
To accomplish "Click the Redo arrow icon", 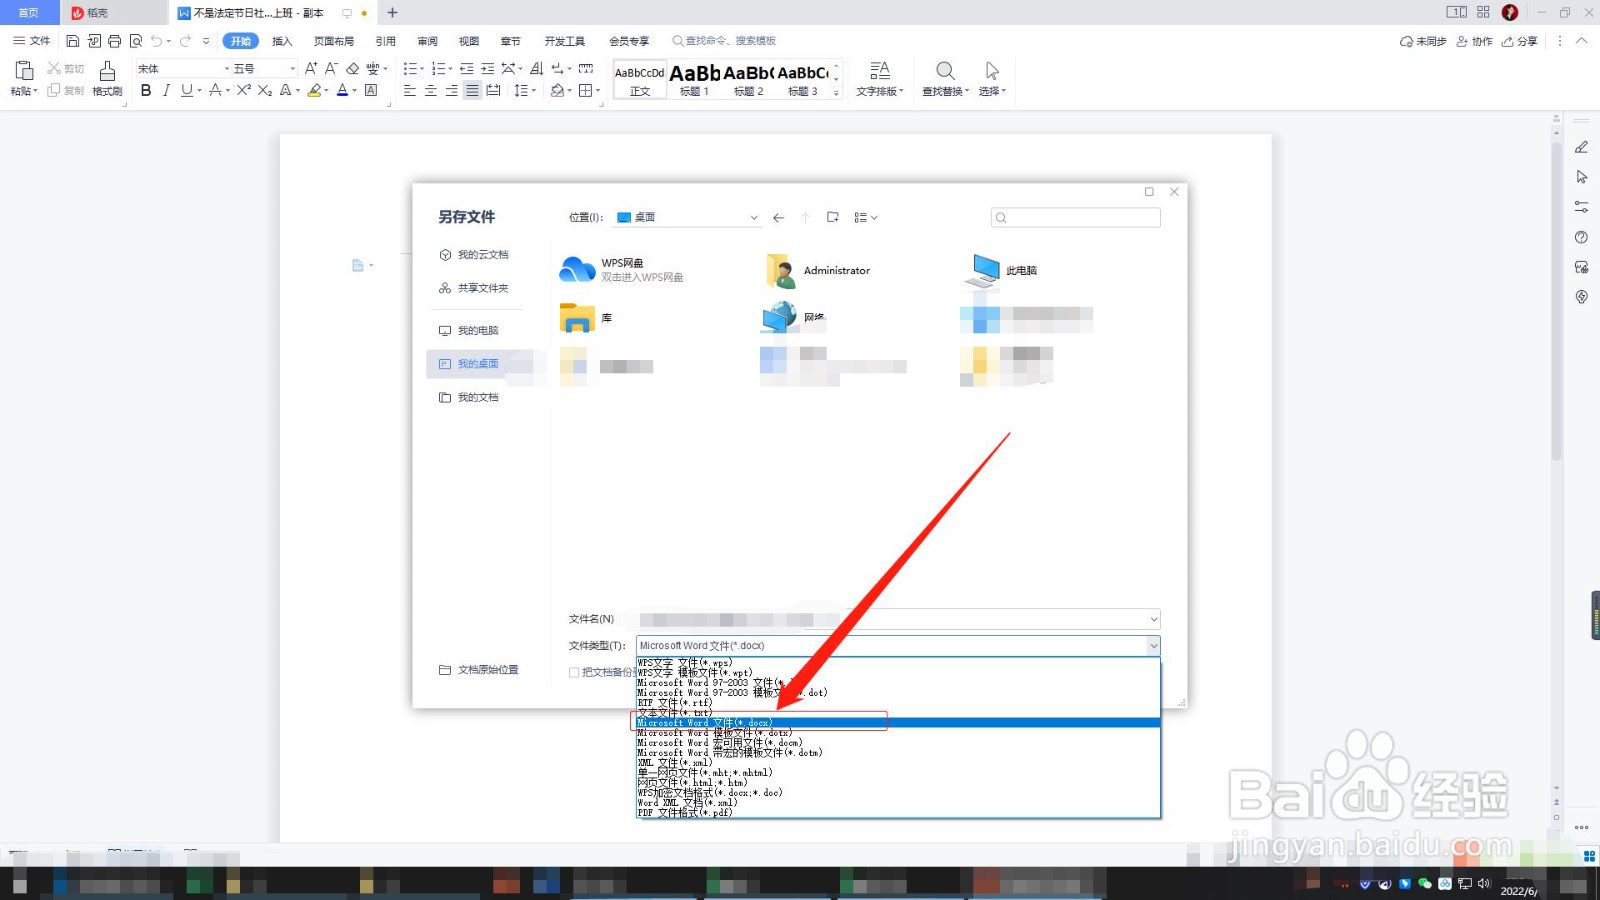I will 185,41.
